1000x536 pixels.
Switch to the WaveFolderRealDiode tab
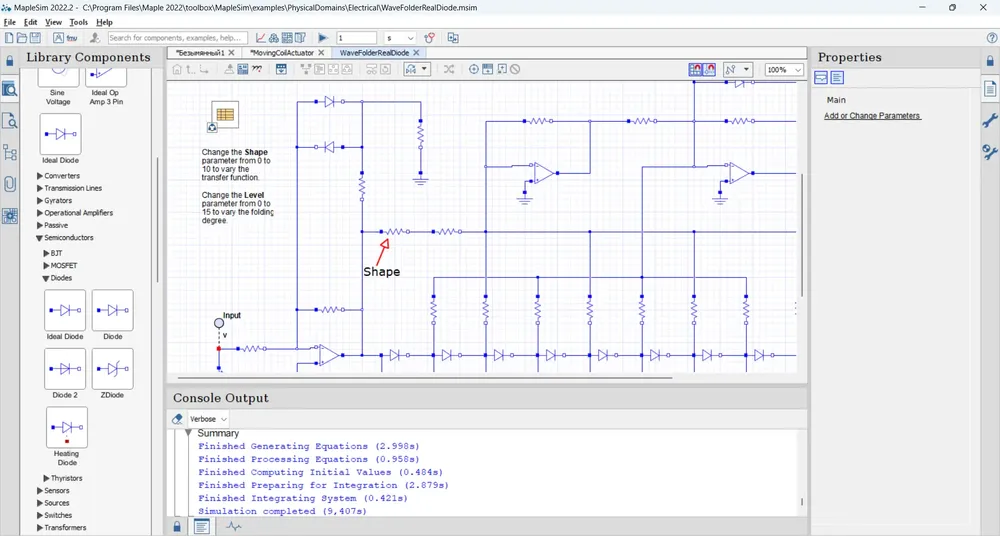point(374,53)
